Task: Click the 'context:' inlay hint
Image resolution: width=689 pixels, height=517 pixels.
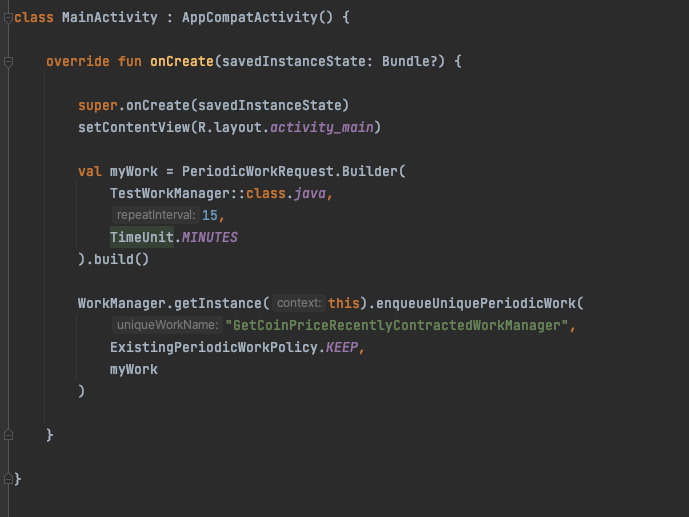Action: (x=299, y=303)
